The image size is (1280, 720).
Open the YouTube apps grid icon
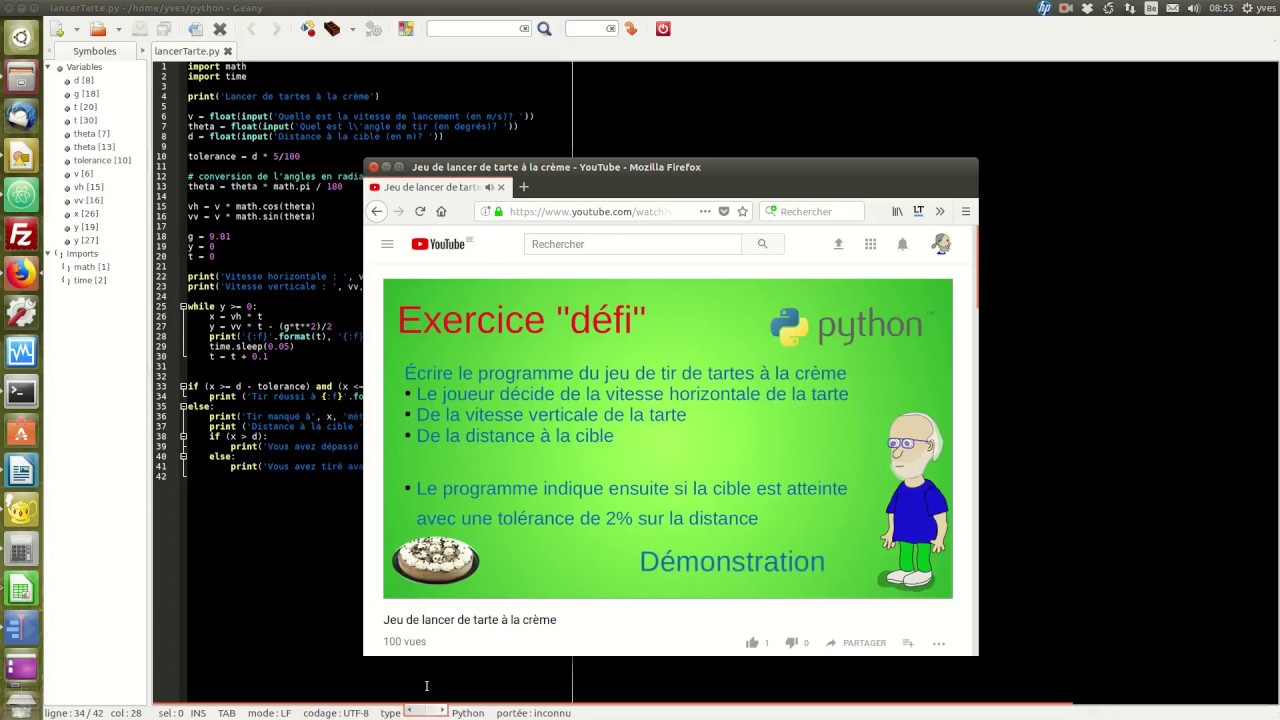pos(870,244)
